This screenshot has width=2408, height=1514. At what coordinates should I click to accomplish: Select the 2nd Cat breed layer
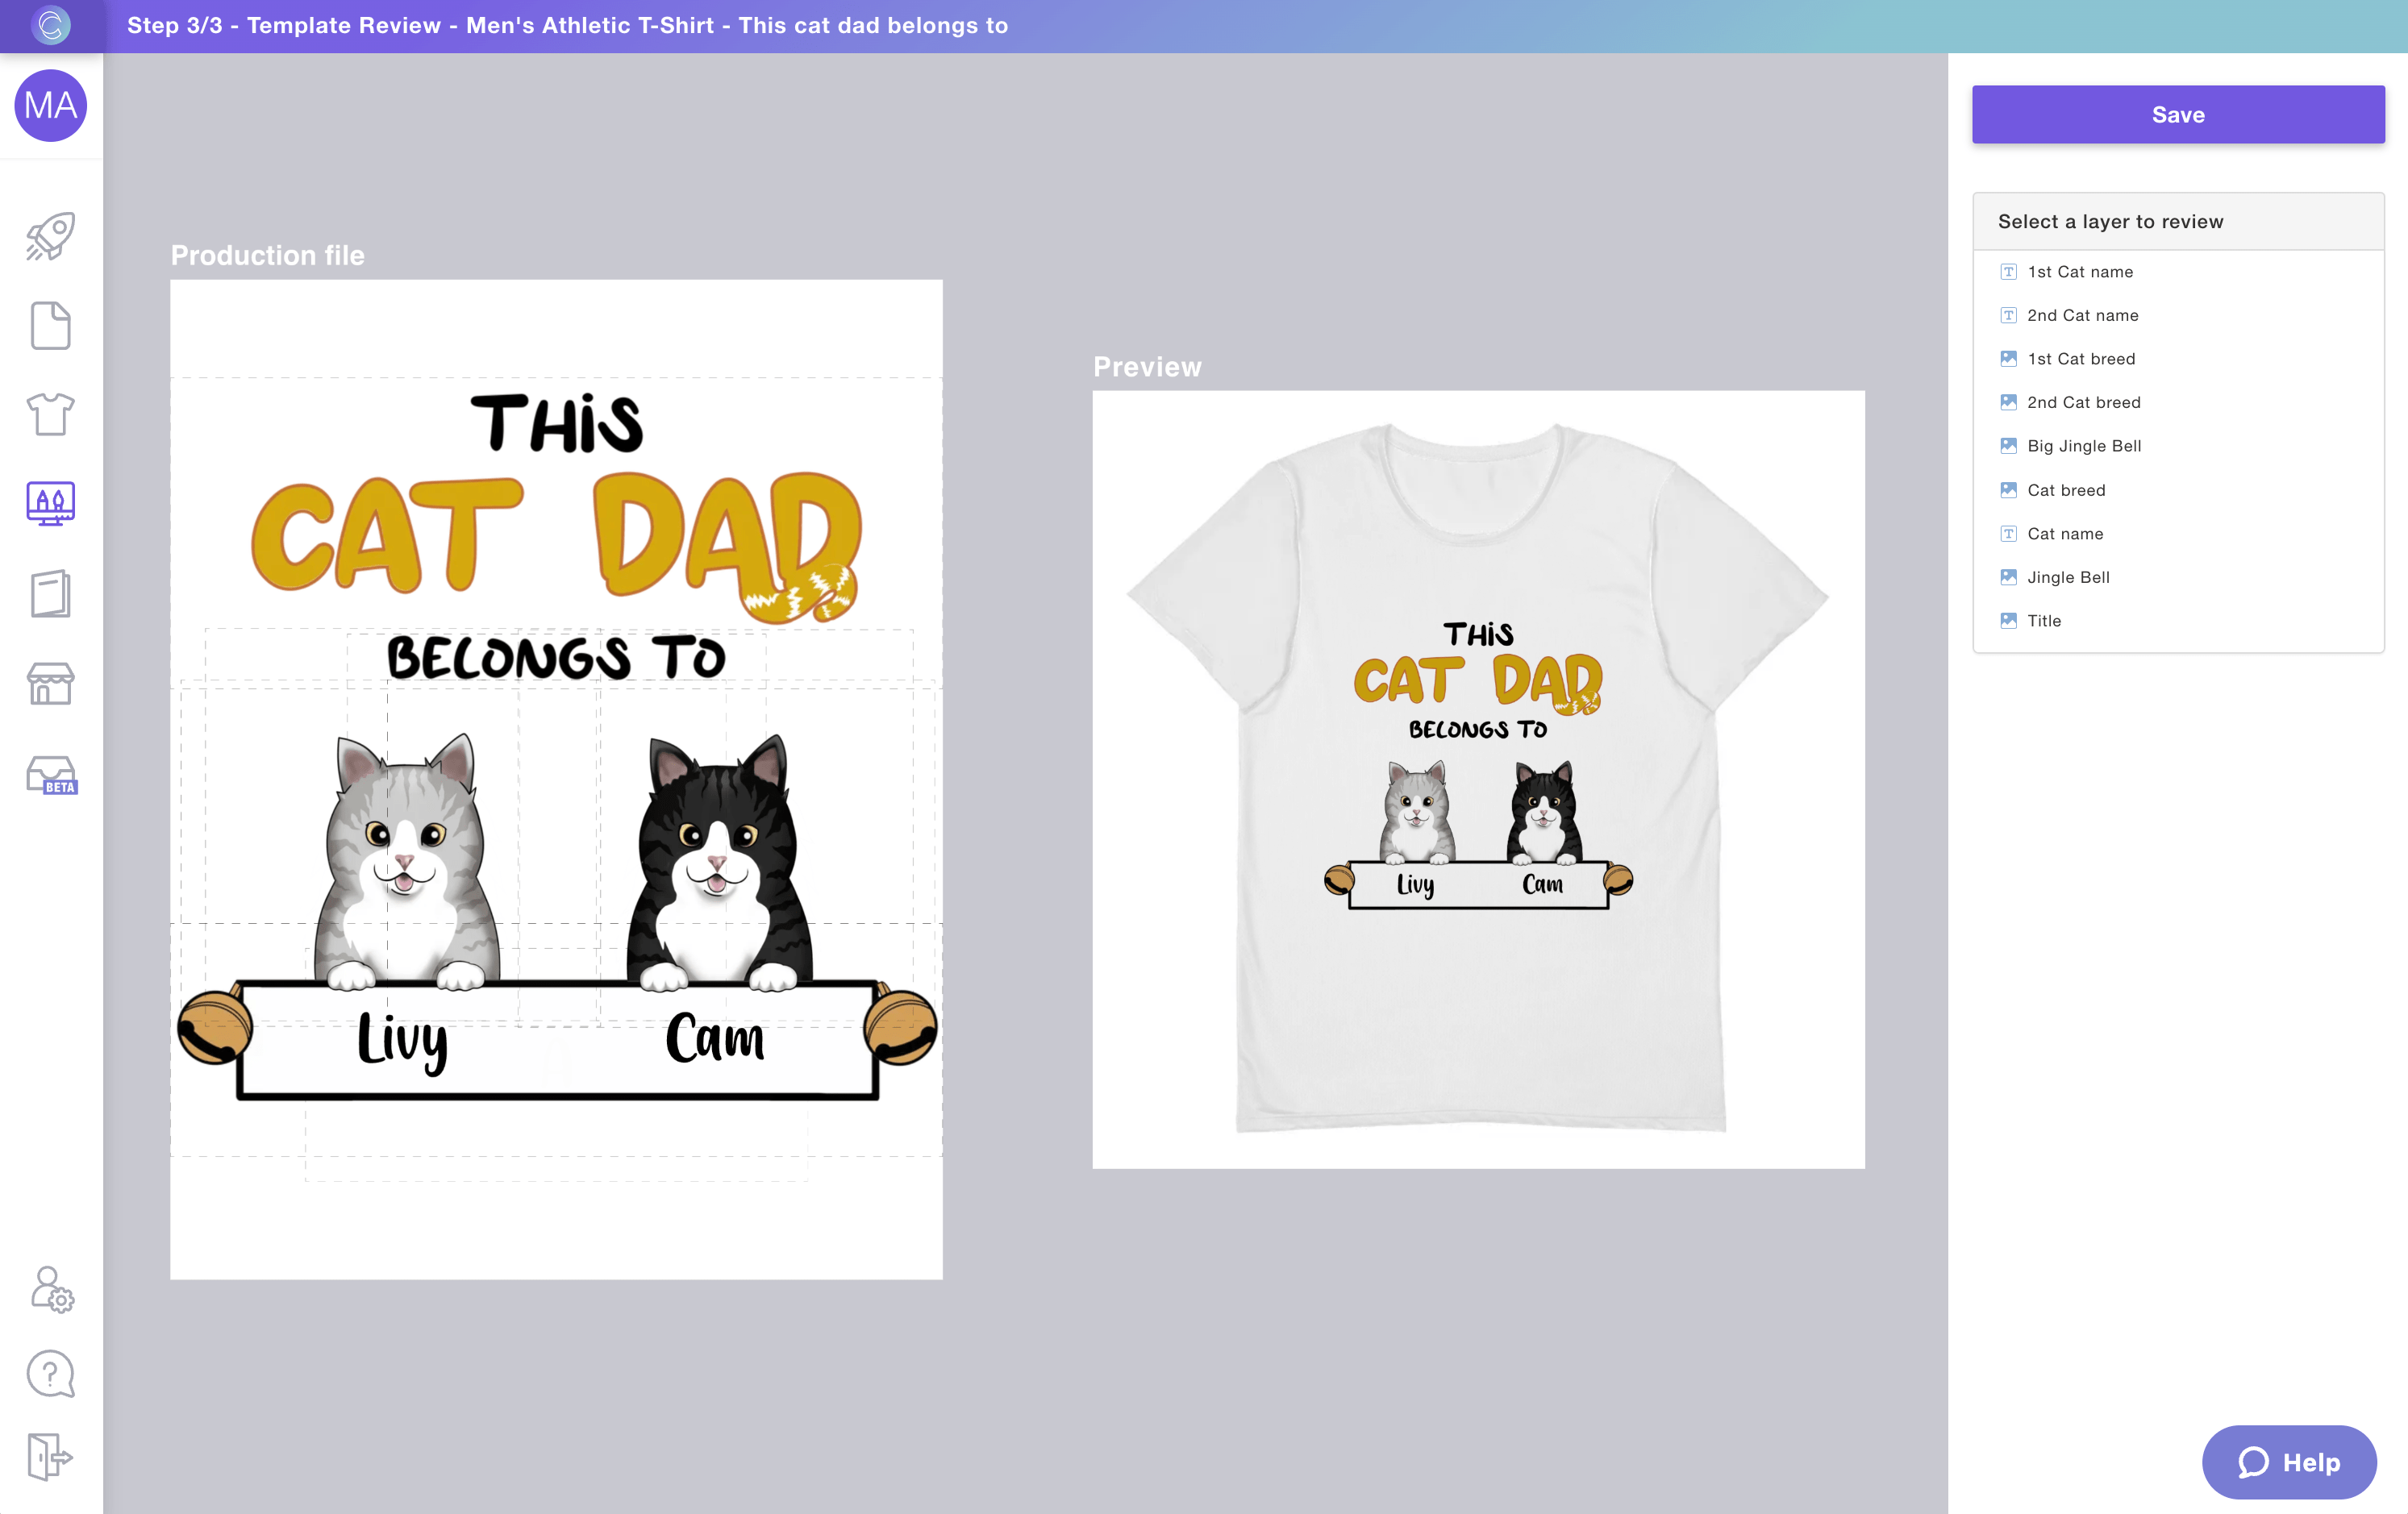point(2083,402)
